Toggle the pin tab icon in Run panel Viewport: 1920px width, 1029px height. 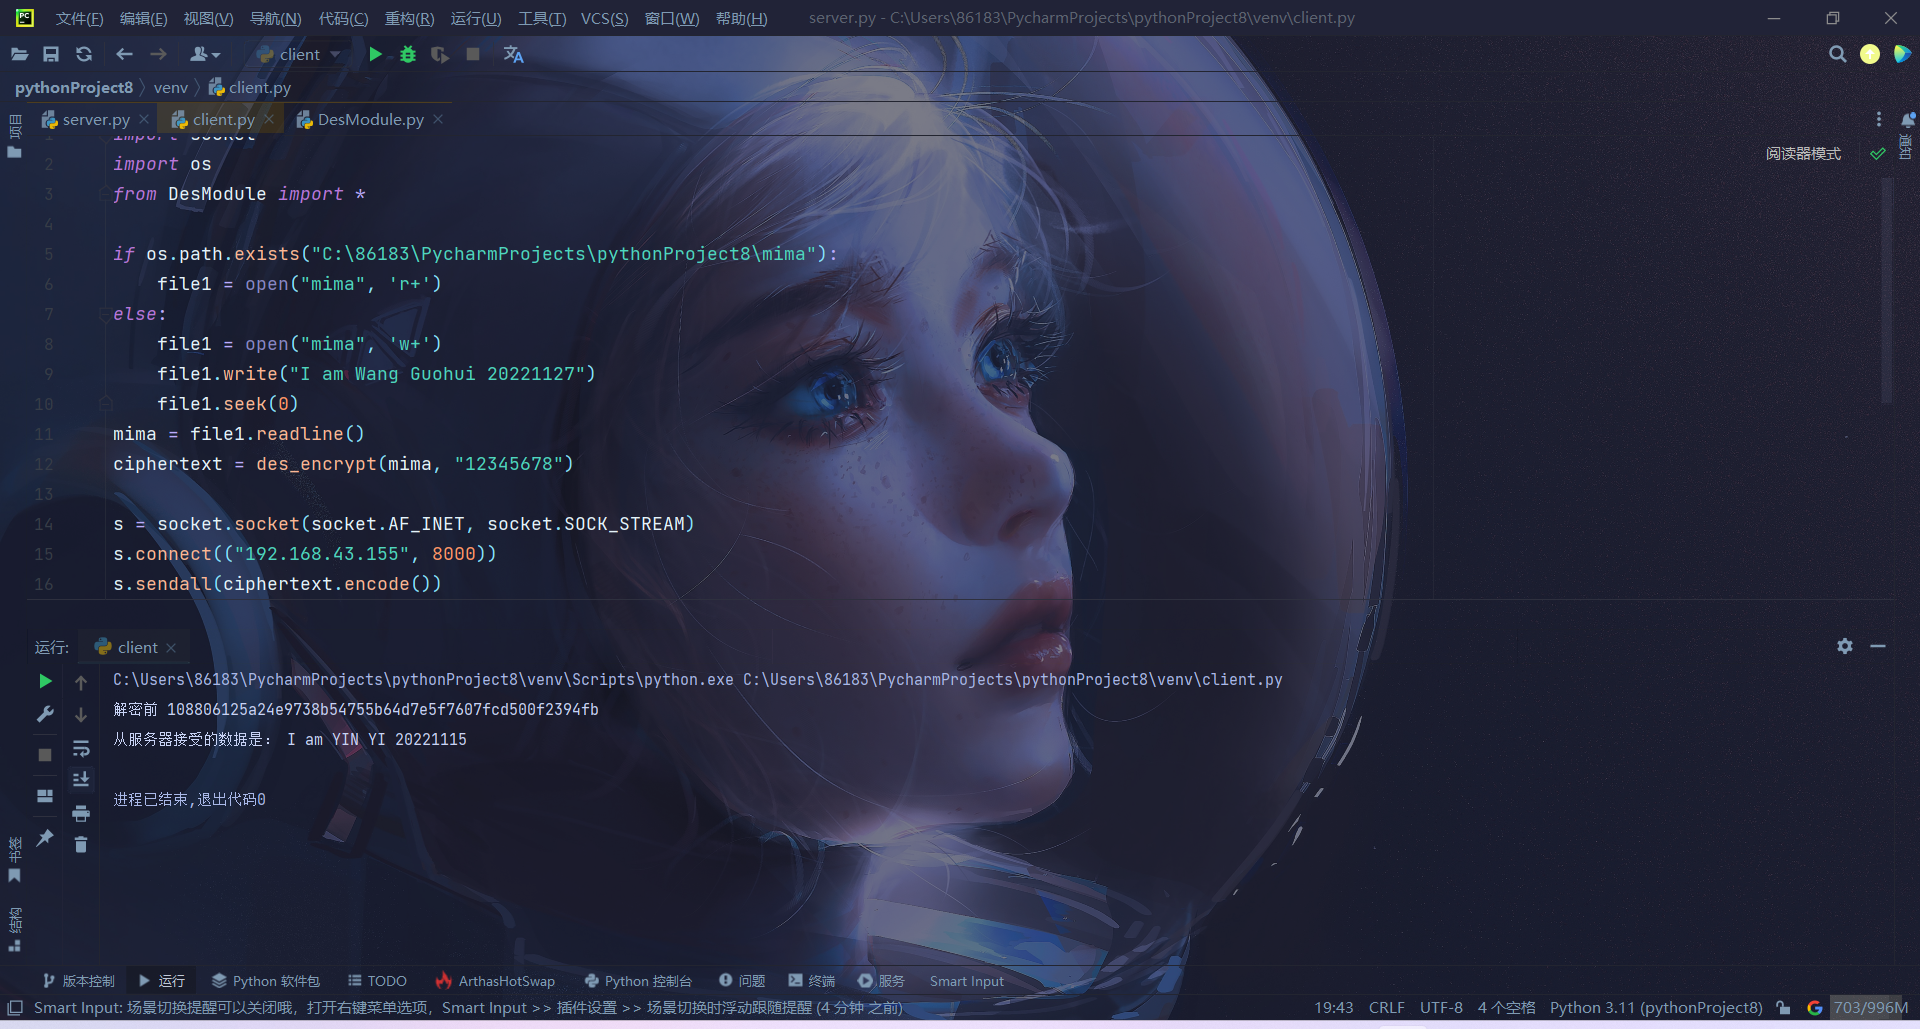point(45,837)
